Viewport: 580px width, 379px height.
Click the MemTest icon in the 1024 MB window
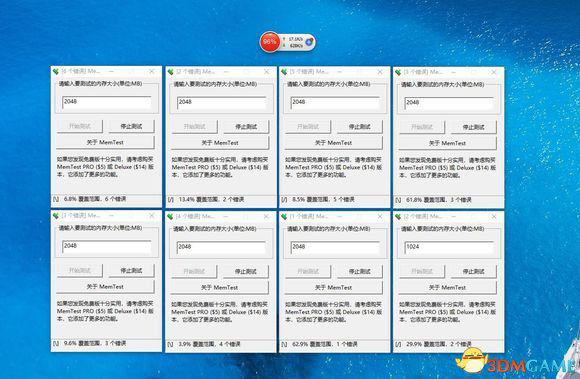pyautogui.click(x=398, y=217)
